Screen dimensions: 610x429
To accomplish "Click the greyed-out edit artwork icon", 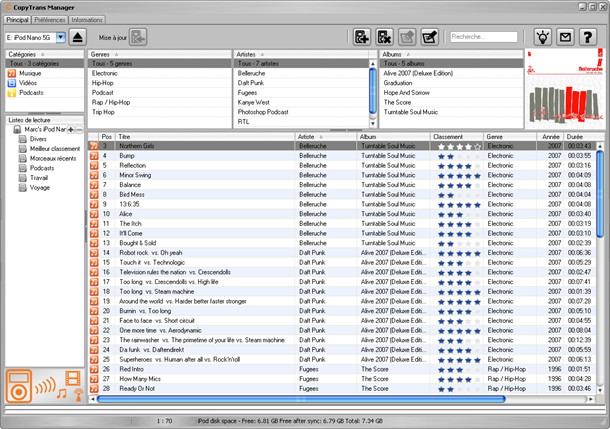I will (407, 37).
